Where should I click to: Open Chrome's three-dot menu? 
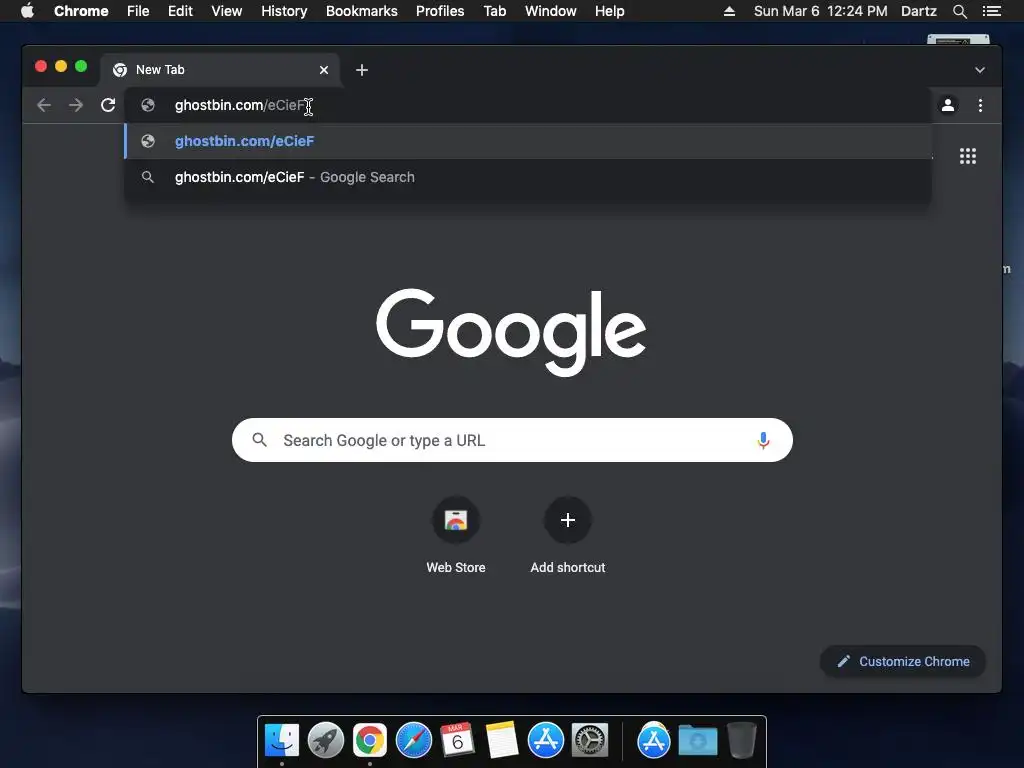pyautogui.click(x=980, y=105)
